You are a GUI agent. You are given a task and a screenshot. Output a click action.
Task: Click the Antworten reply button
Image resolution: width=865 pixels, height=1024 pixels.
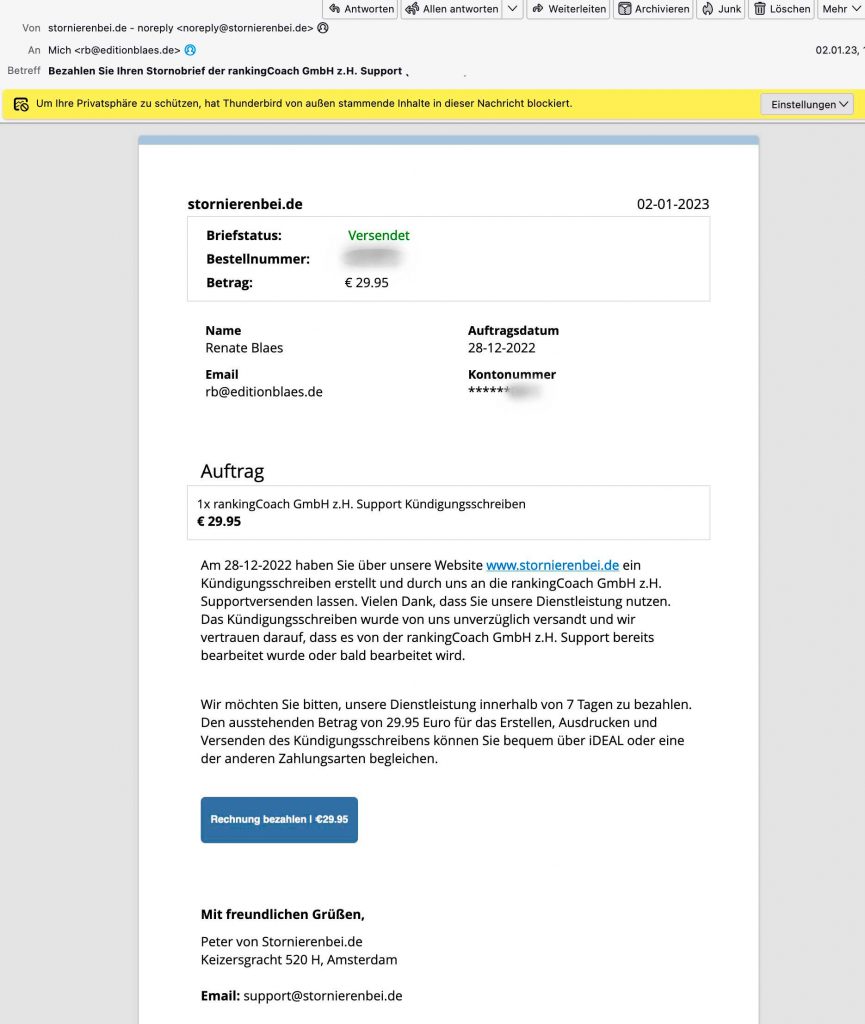360,9
